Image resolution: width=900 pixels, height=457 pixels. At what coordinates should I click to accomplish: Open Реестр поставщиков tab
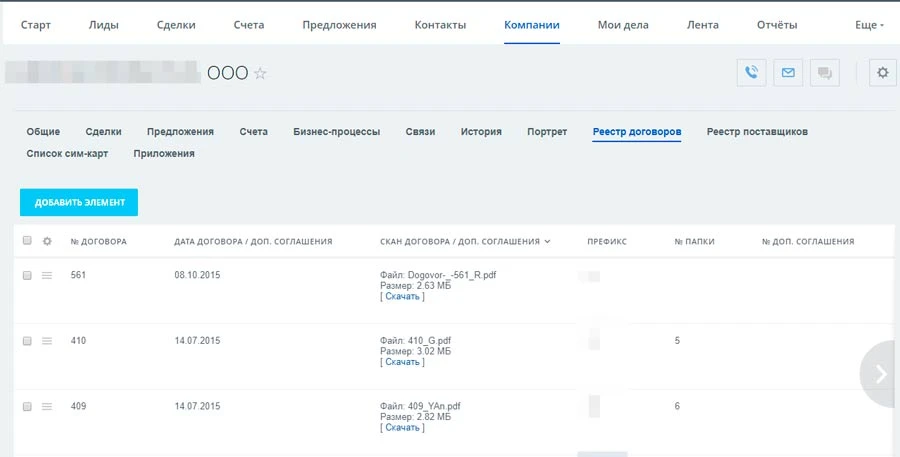pyautogui.click(x=757, y=132)
